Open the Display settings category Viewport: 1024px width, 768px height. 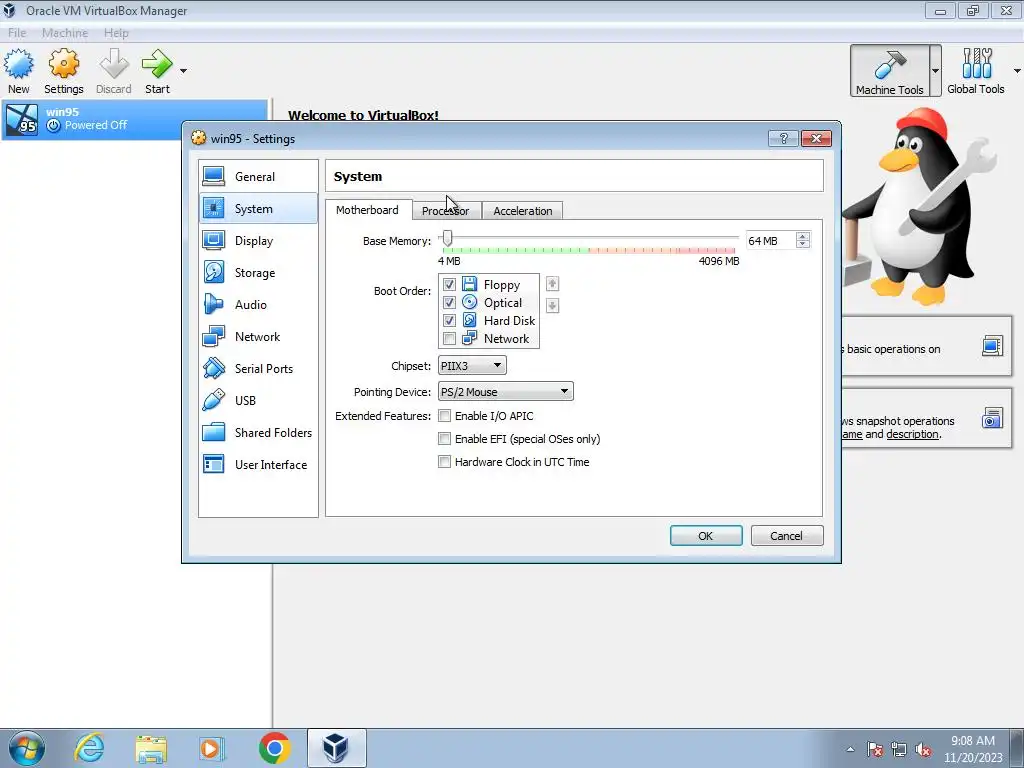(x=259, y=240)
